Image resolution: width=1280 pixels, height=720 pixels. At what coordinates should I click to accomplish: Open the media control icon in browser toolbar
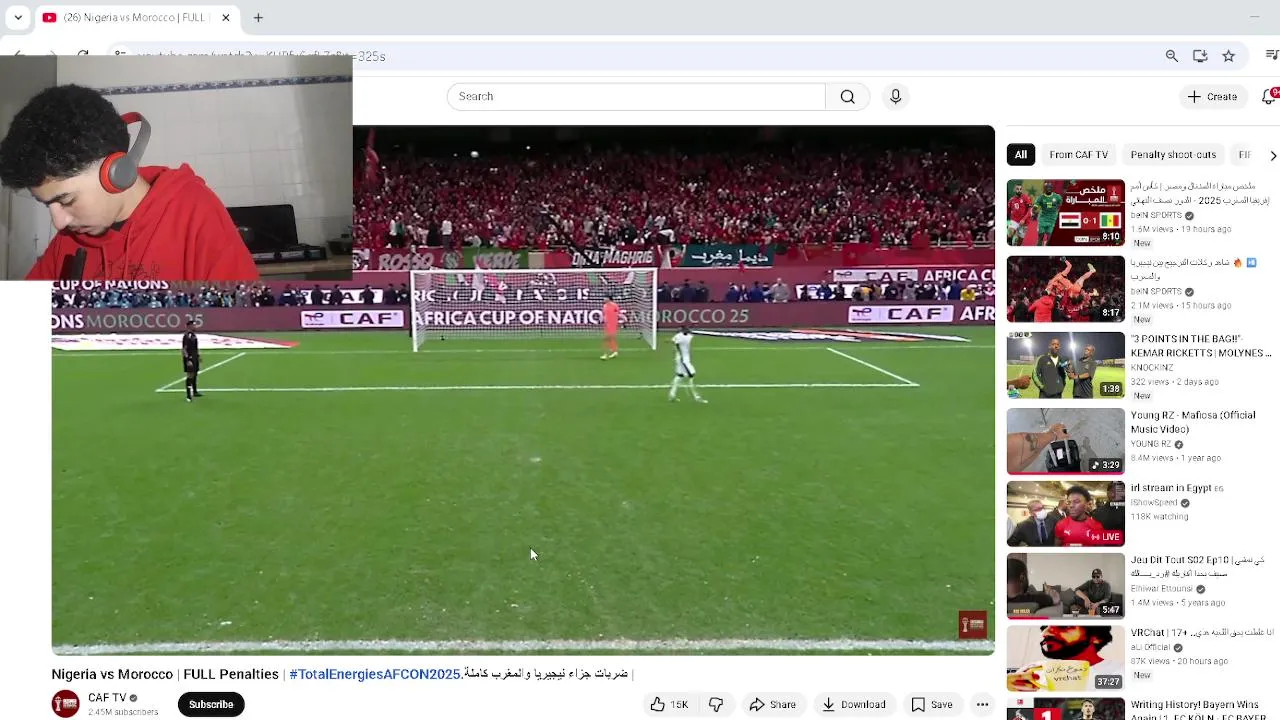1271,56
